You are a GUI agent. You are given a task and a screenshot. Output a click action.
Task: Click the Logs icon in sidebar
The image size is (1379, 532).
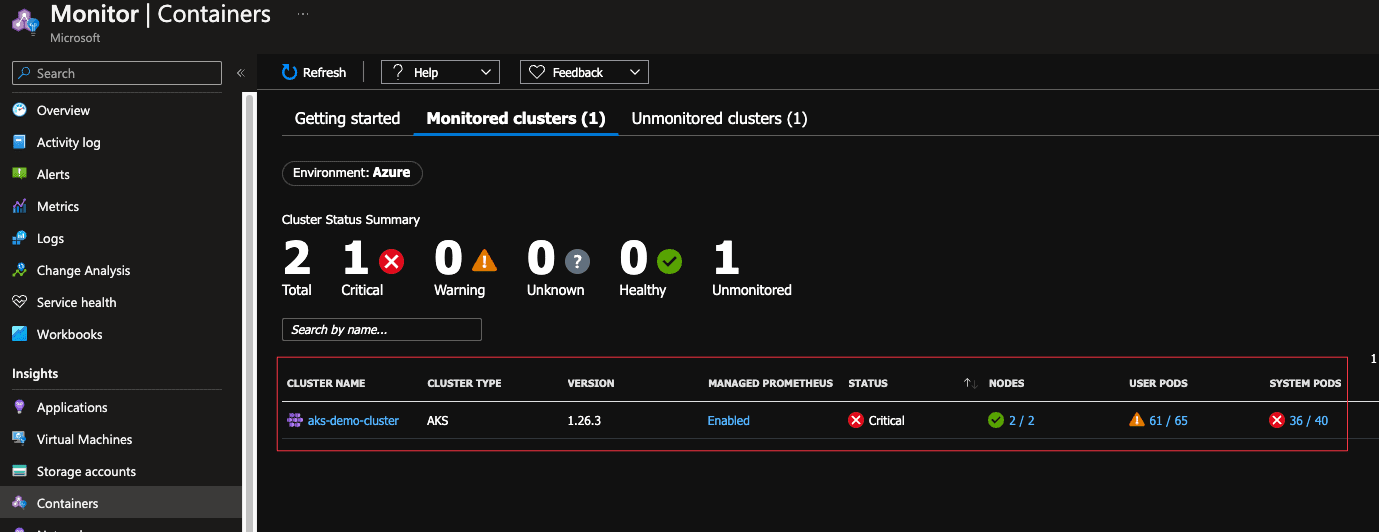[19, 238]
